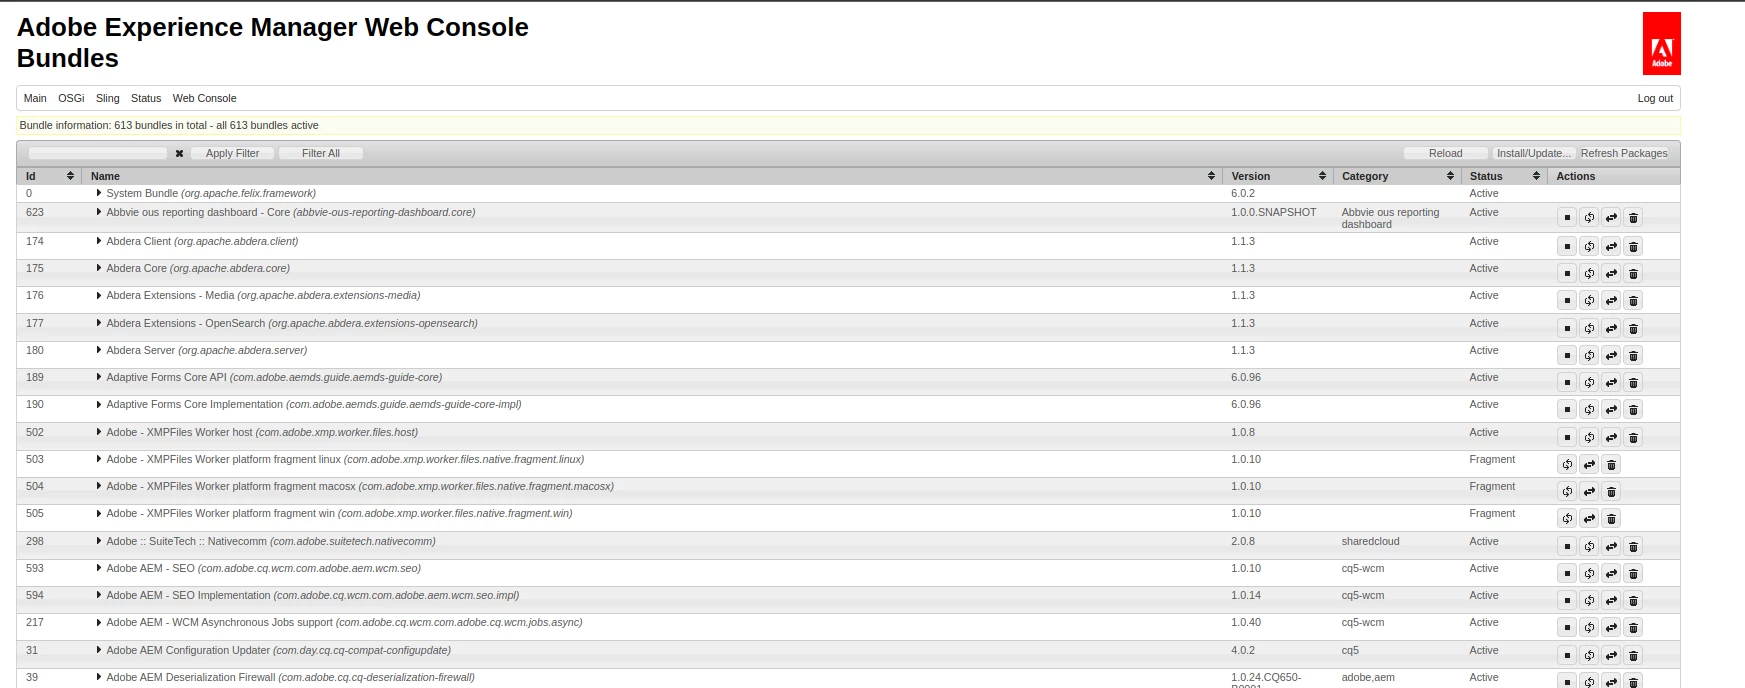This screenshot has height=688, width=1745.
Task: Uninstall XMPFiles Worker host bundle
Action: pyautogui.click(x=1633, y=438)
